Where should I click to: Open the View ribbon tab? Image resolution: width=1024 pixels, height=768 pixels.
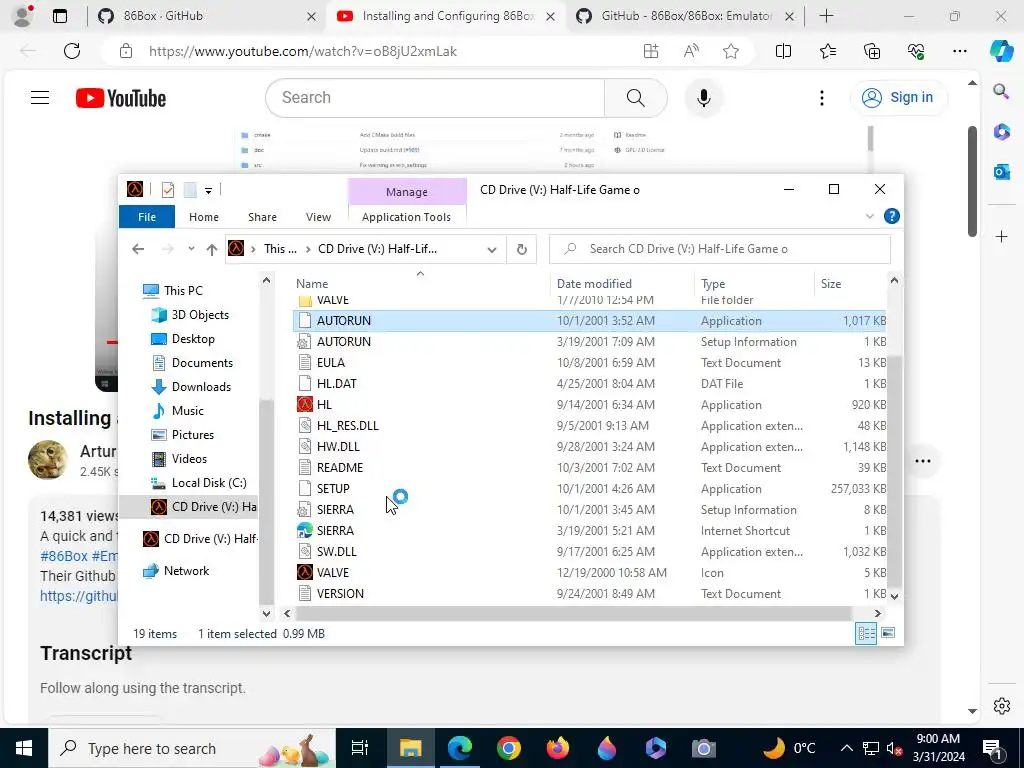[318, 217]
